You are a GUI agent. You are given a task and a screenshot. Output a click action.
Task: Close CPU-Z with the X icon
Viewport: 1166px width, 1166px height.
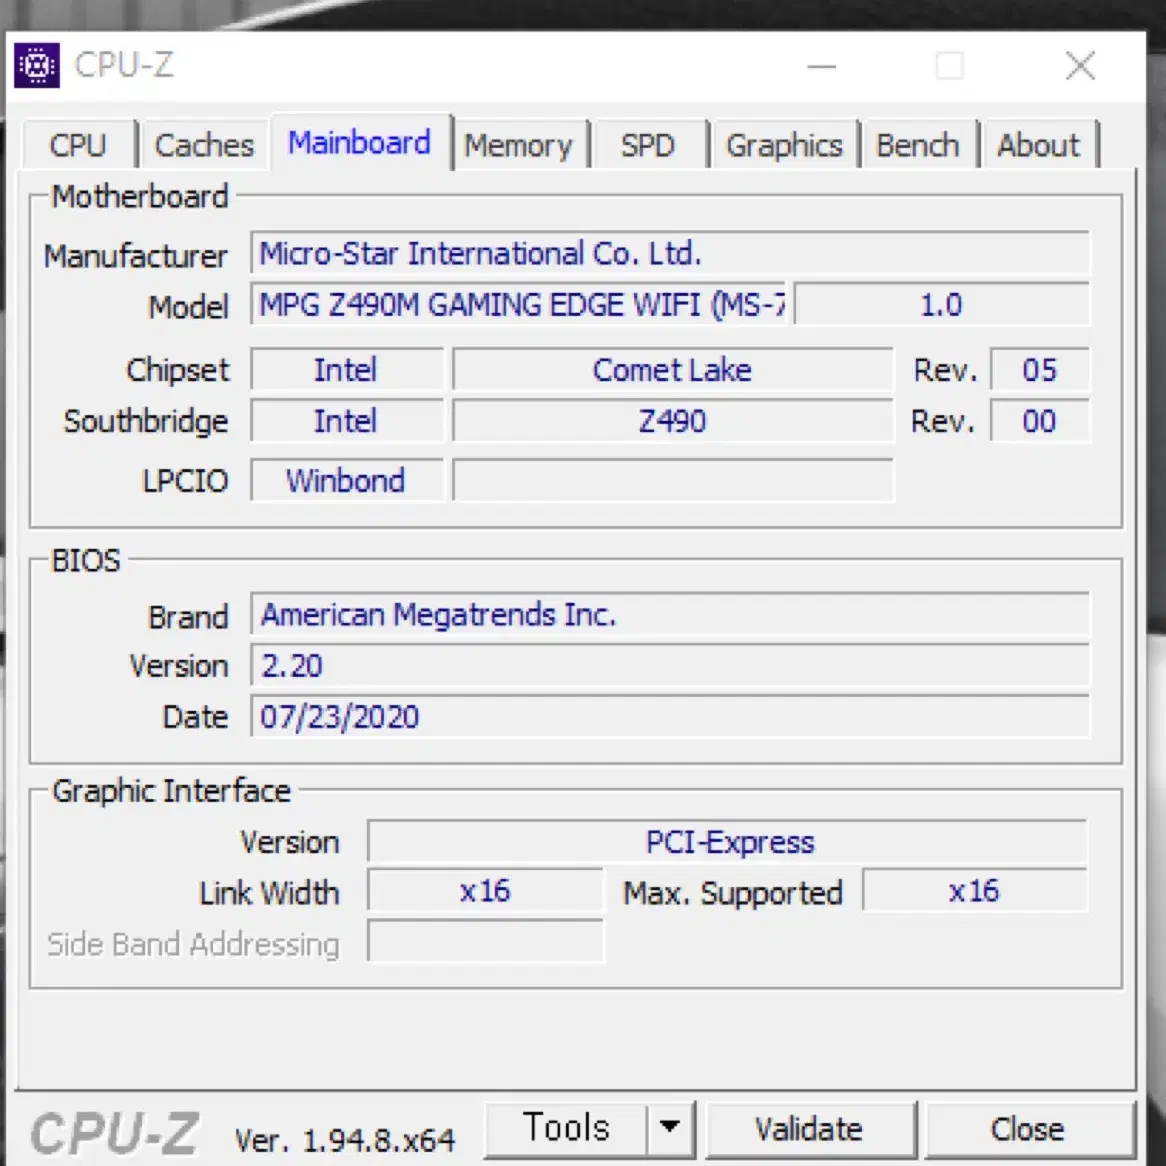(1080, 66)
